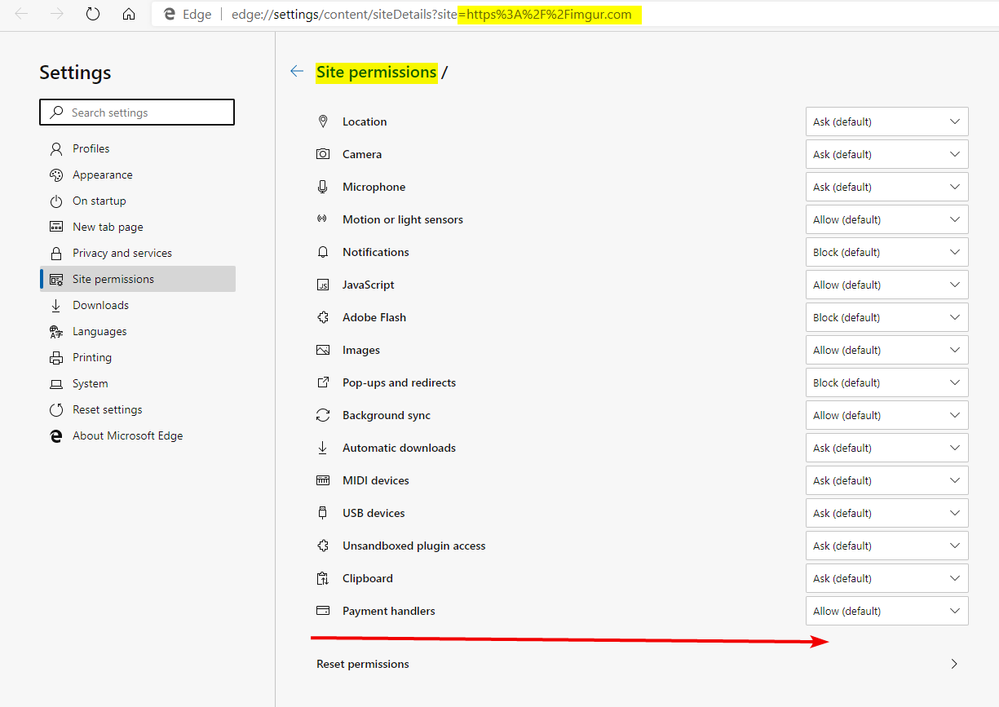Image resolution: width=999 pixels, height=707 pixels.
Task: Open the Notifications permission dropdown
Action: tap(887, 252)
